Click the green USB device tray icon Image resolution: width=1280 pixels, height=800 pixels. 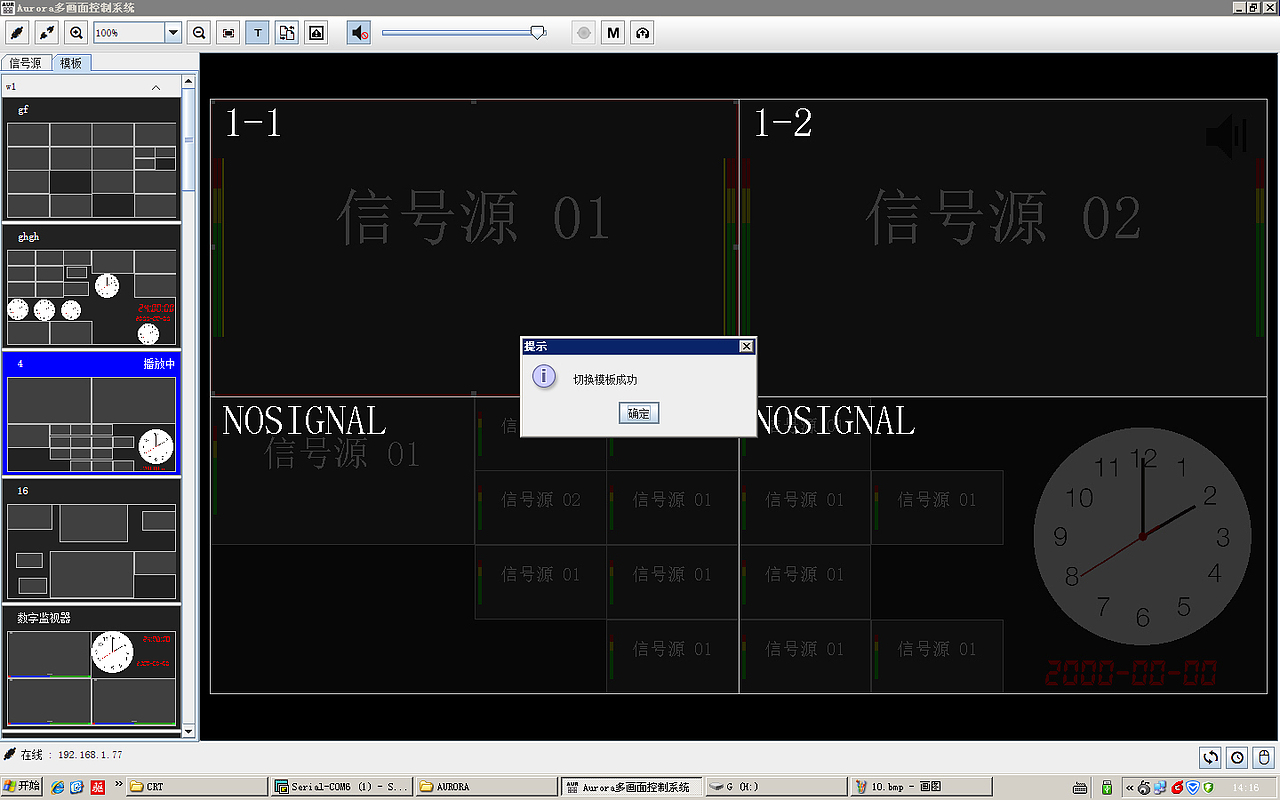1107,788
